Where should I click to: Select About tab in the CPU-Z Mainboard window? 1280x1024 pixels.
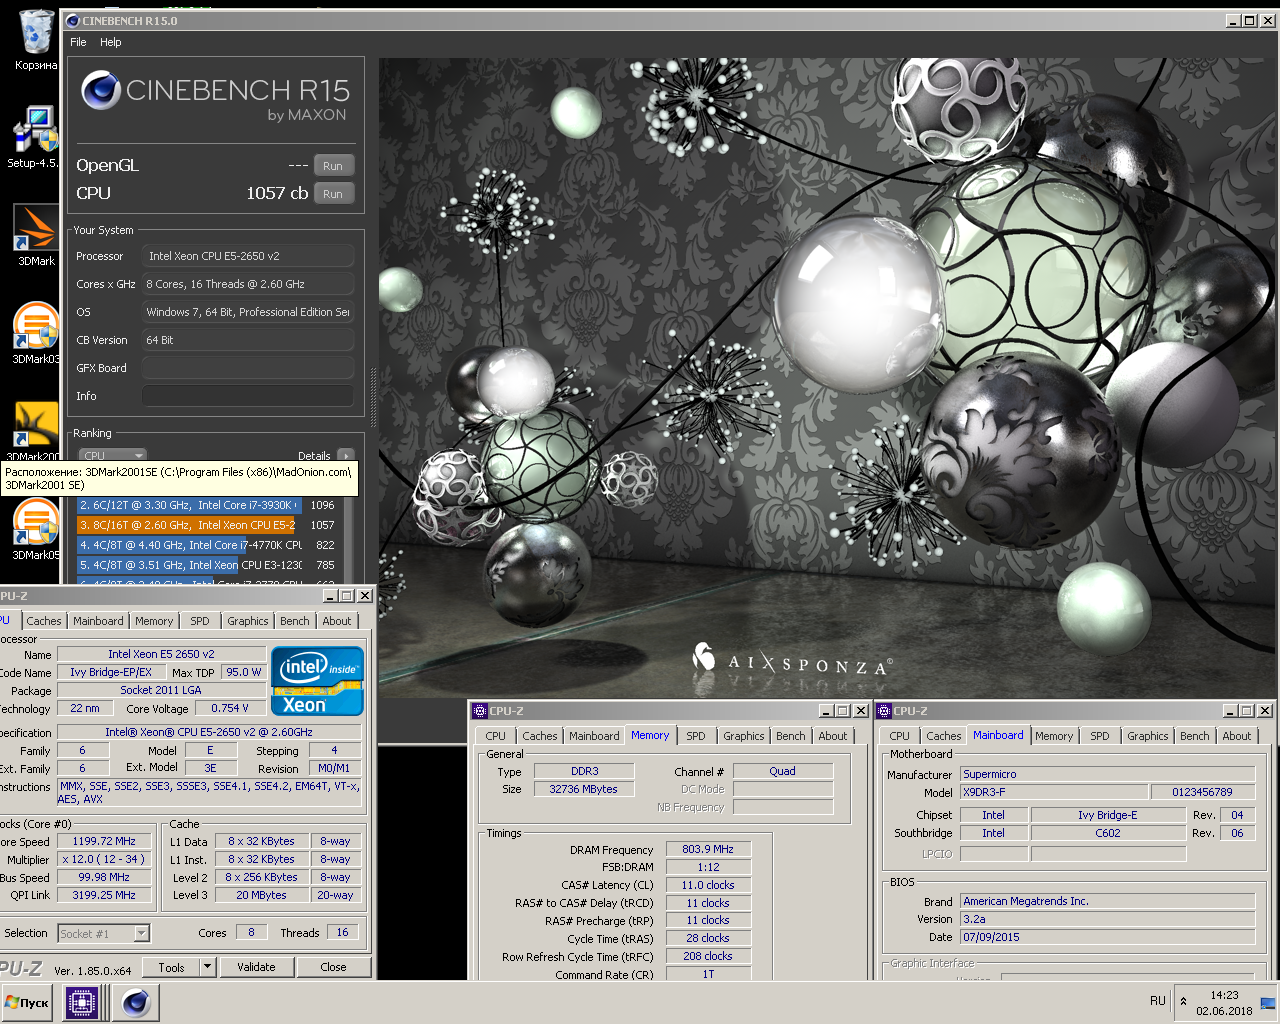pyautogui.click(x=1237, y=736)
